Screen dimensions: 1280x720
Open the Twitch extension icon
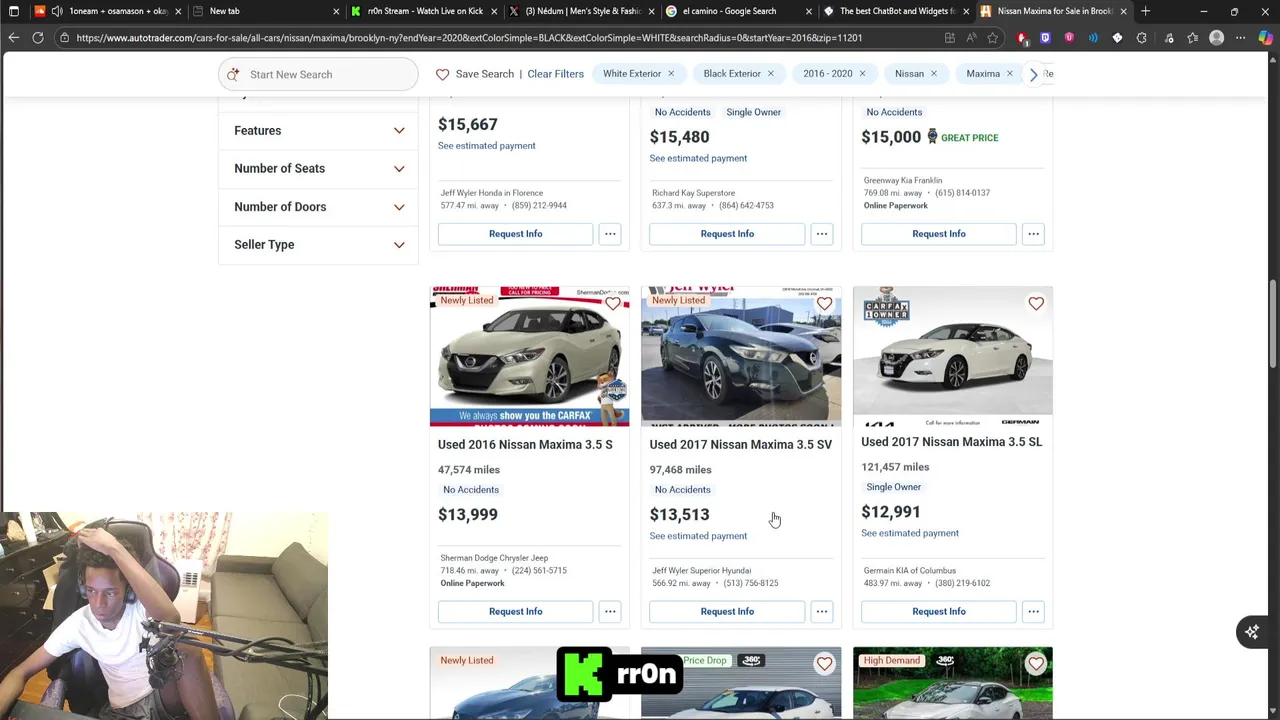point(1045,38)
